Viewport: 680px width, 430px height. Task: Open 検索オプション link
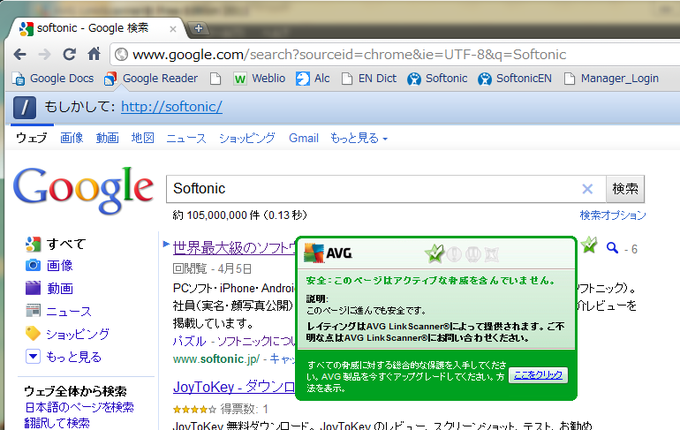pos(613,215)
